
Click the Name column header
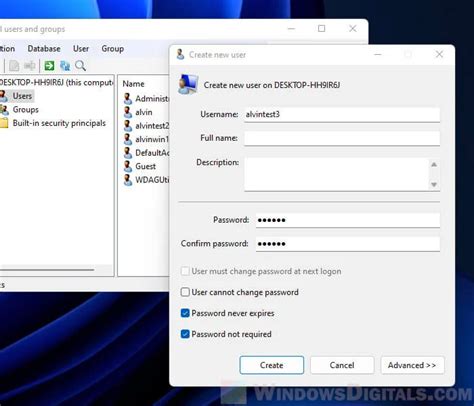click(134, 84)
